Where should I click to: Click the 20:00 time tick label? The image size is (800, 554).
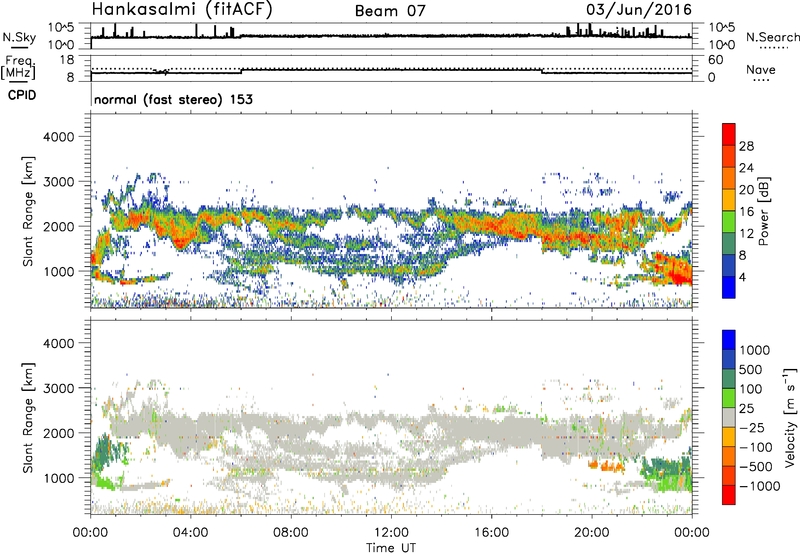point(591,533)
